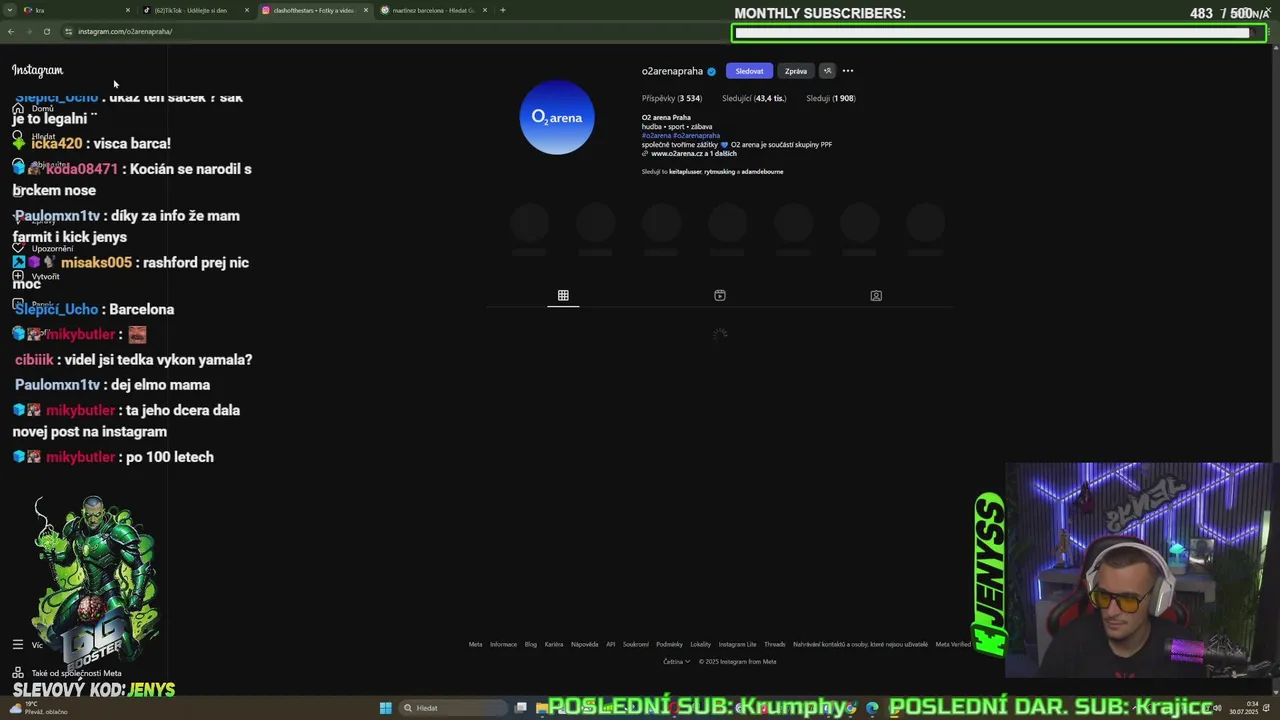Open adamdebourne mutual follower link
This screenshot has height=720, width=1280.
click(x=762, y=172)
